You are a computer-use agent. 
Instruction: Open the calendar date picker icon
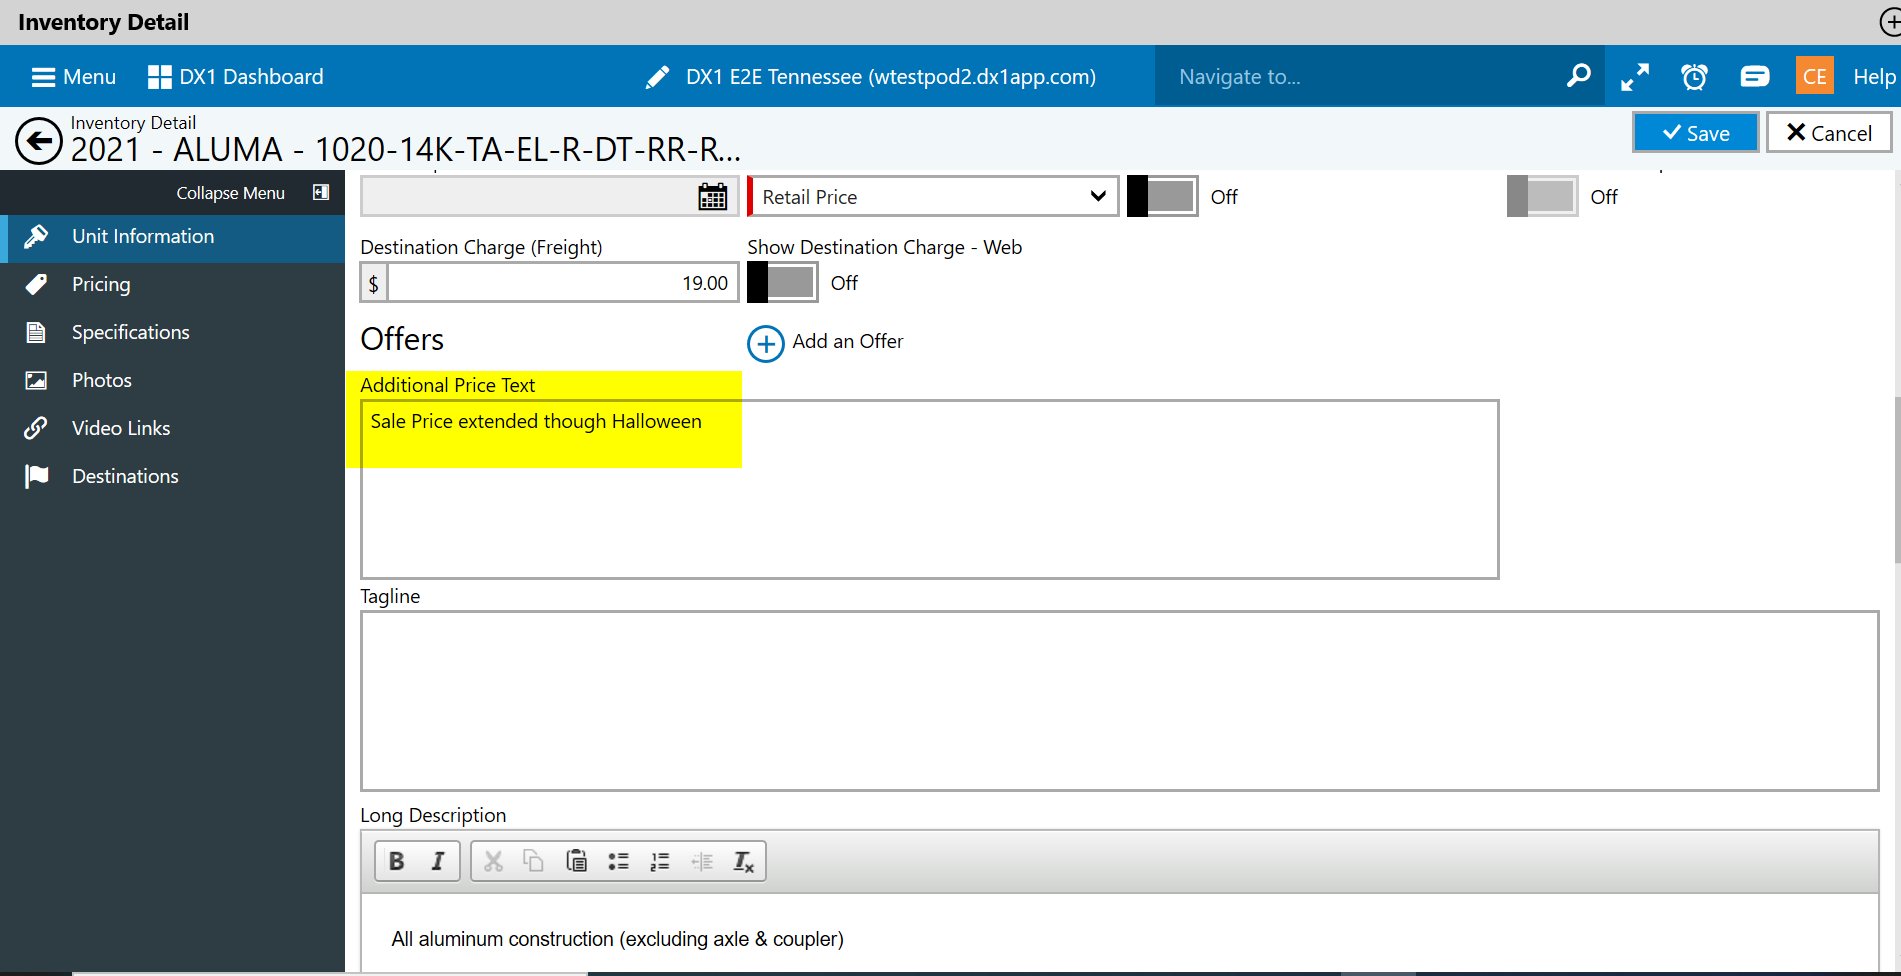(x=712, y=197)
